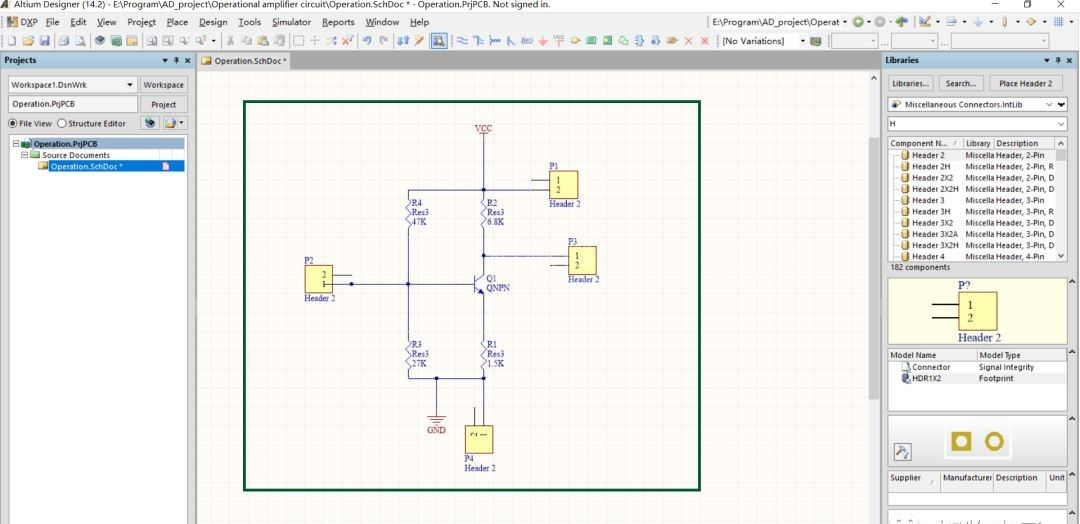The image size is (1080, 524).
Task: Click the Place Header 2 button
Action: pyautogui.click(x=1025, y=83)
